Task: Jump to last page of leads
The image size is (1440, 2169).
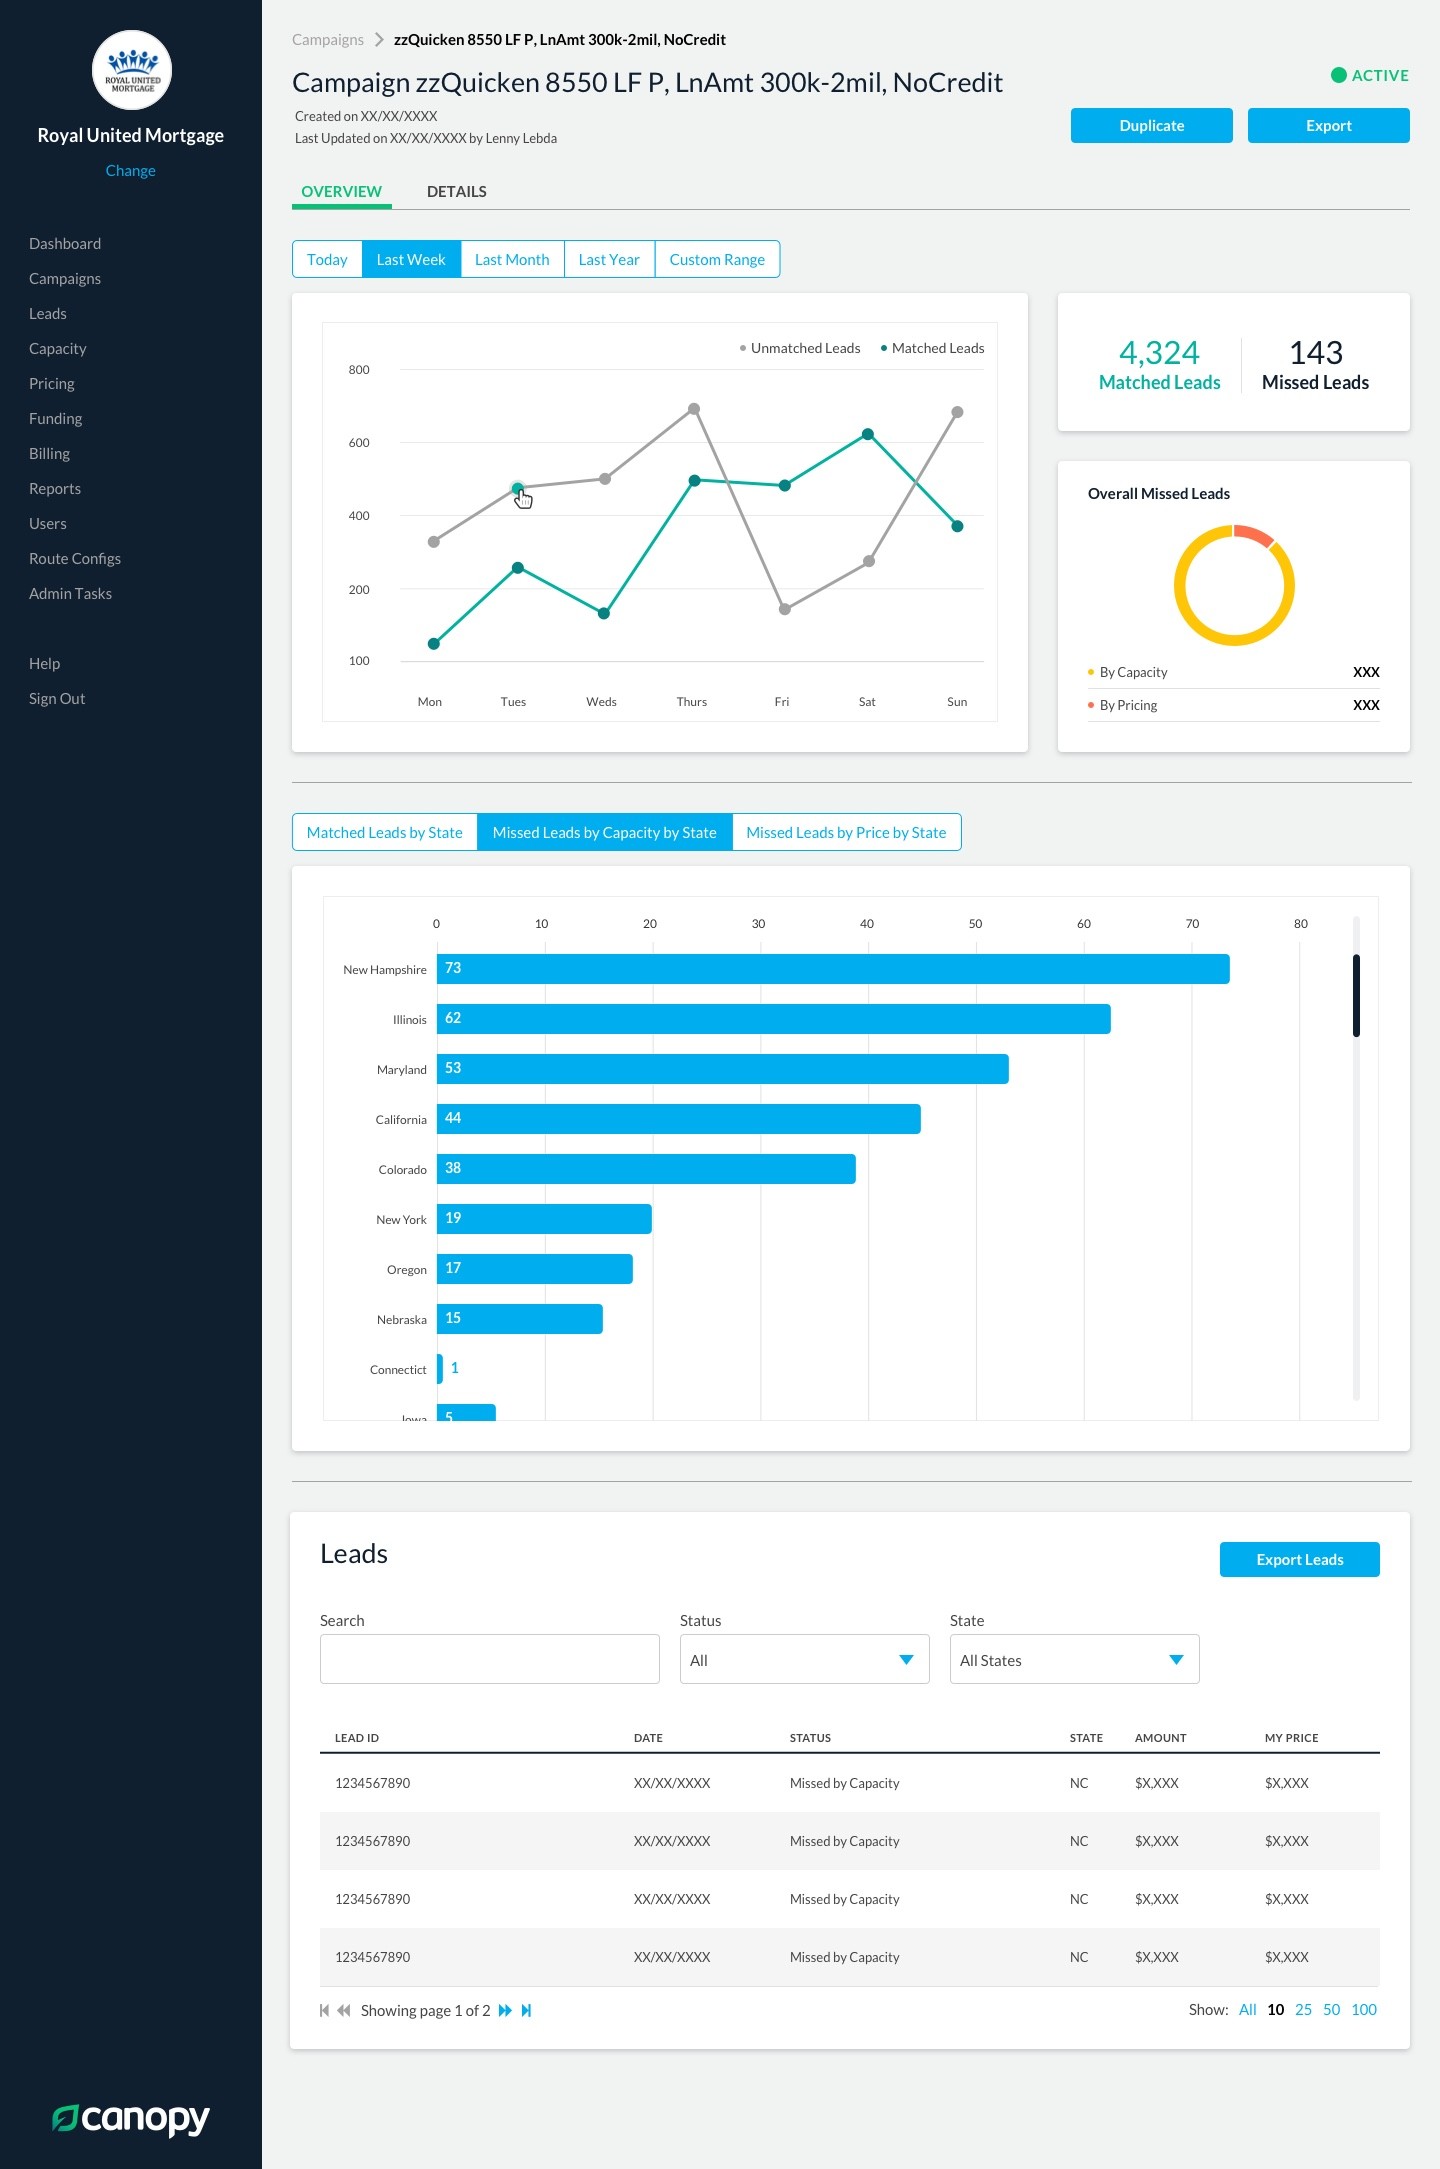Action: pos(527,2010)
